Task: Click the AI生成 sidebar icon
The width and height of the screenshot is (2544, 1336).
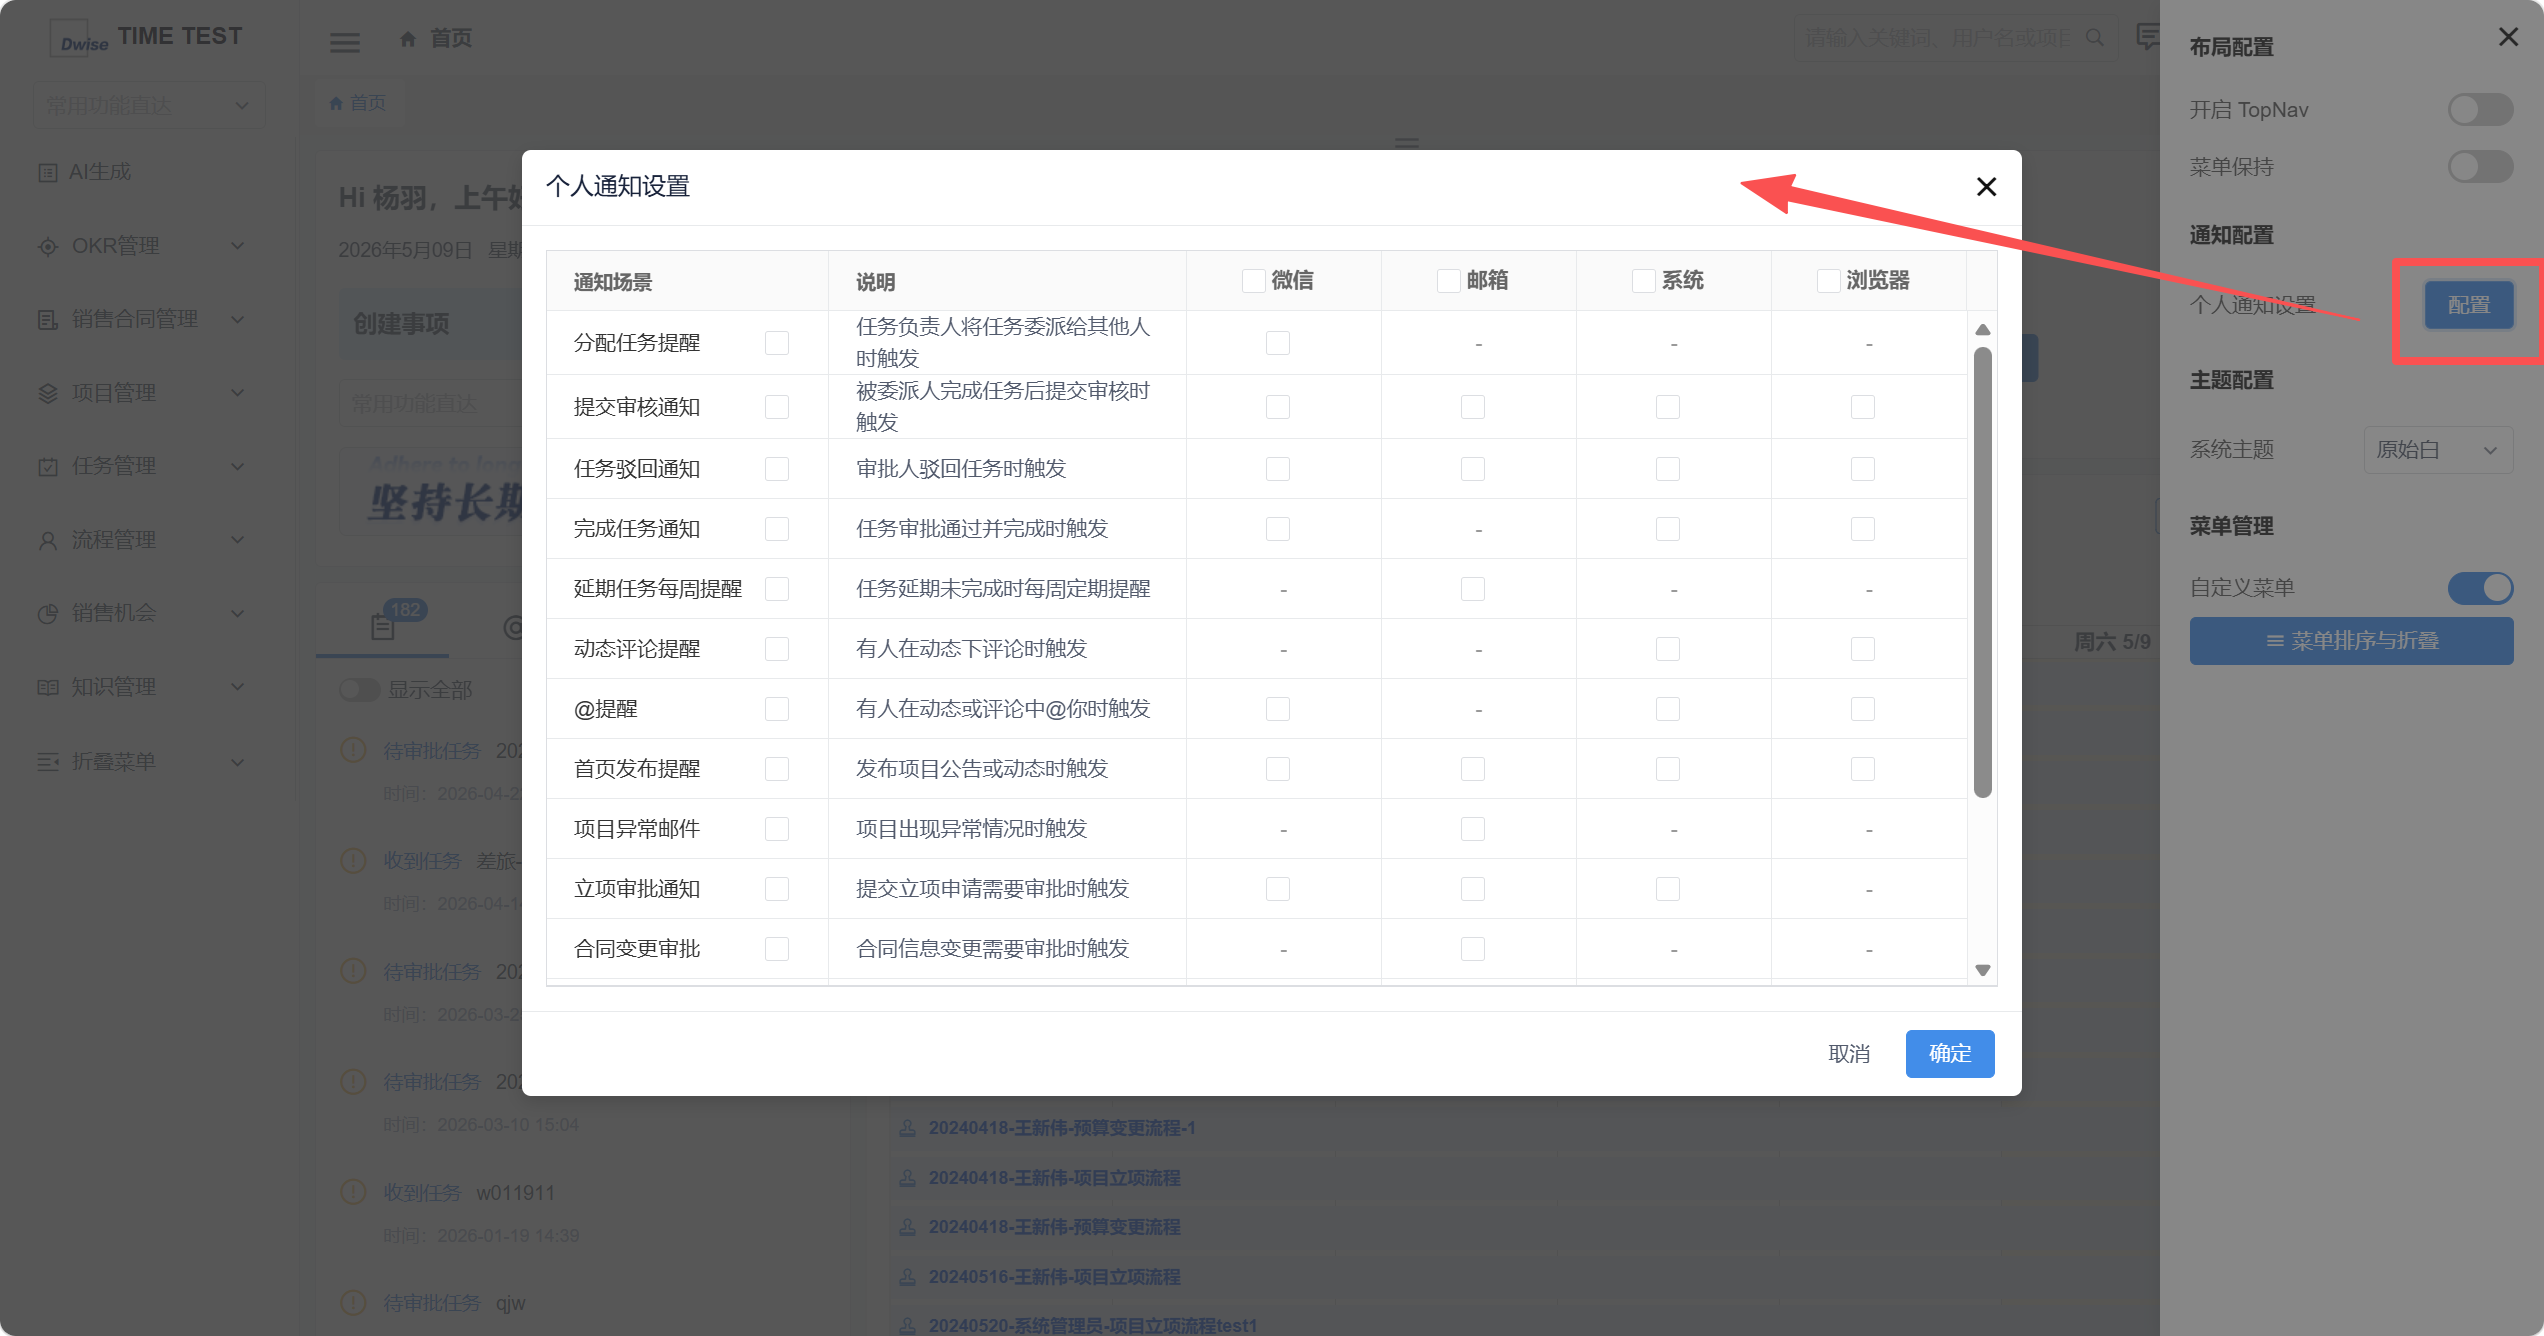Action: [47, 172]
